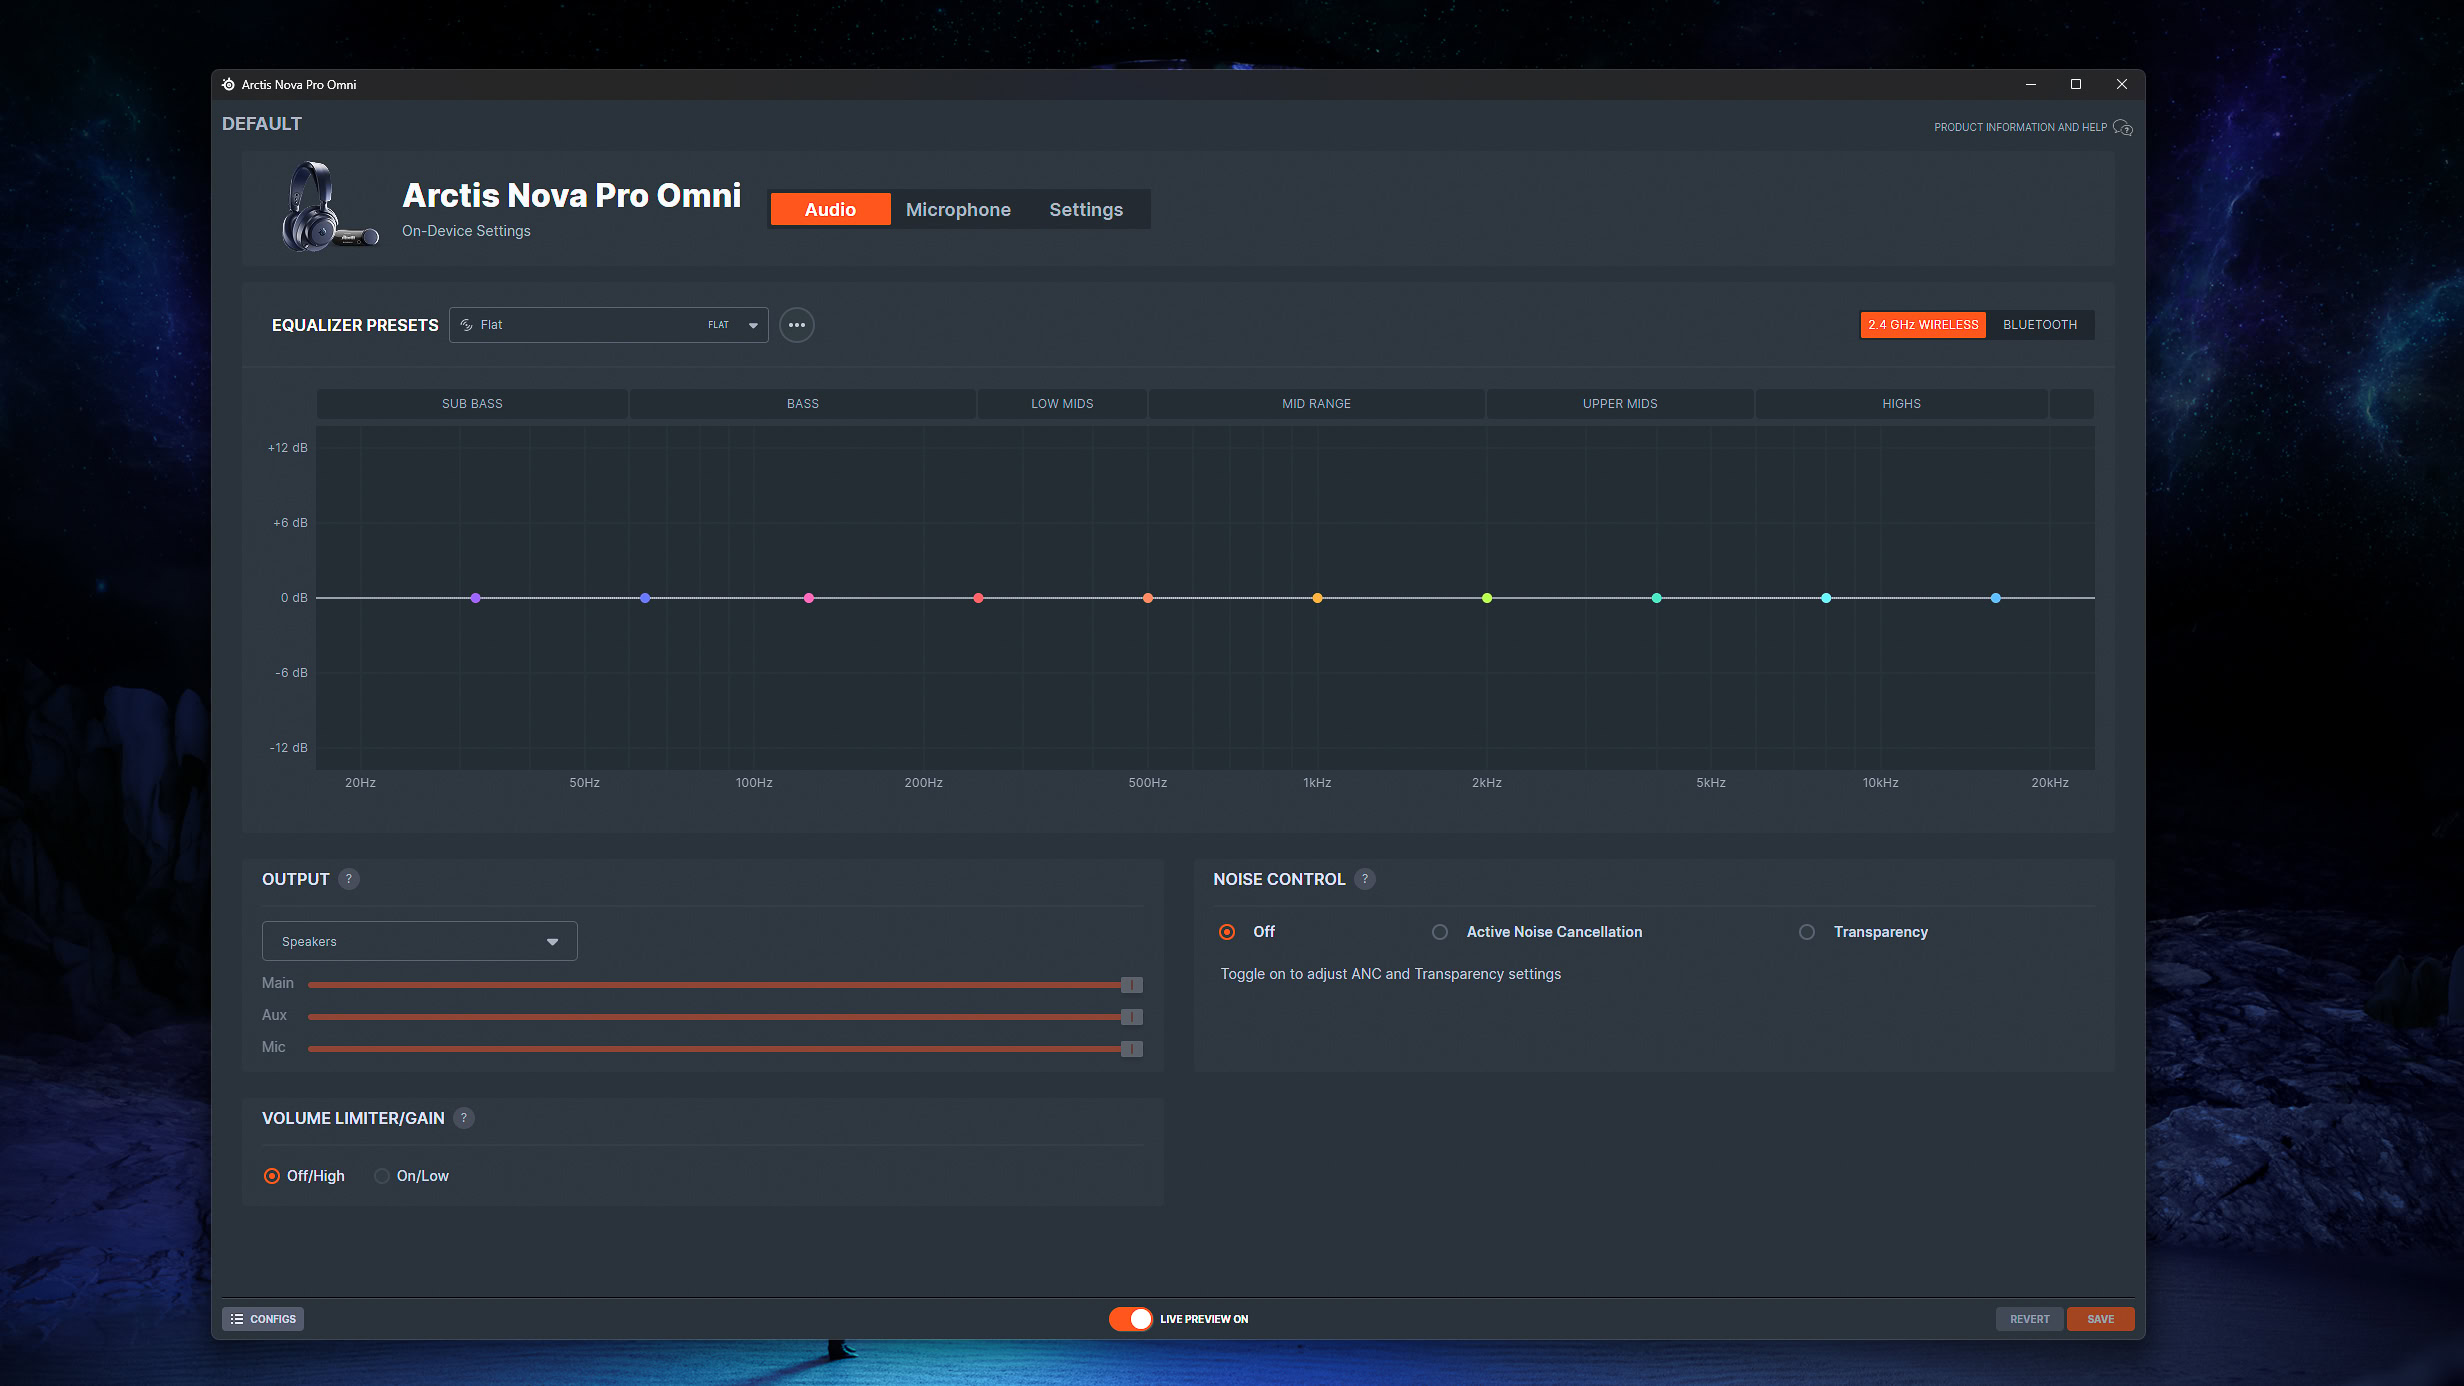Click the Aux volume slider handle
Viewport: 2464px width, 1386px height.
pyautogui.click(x=1131, y=1017)
